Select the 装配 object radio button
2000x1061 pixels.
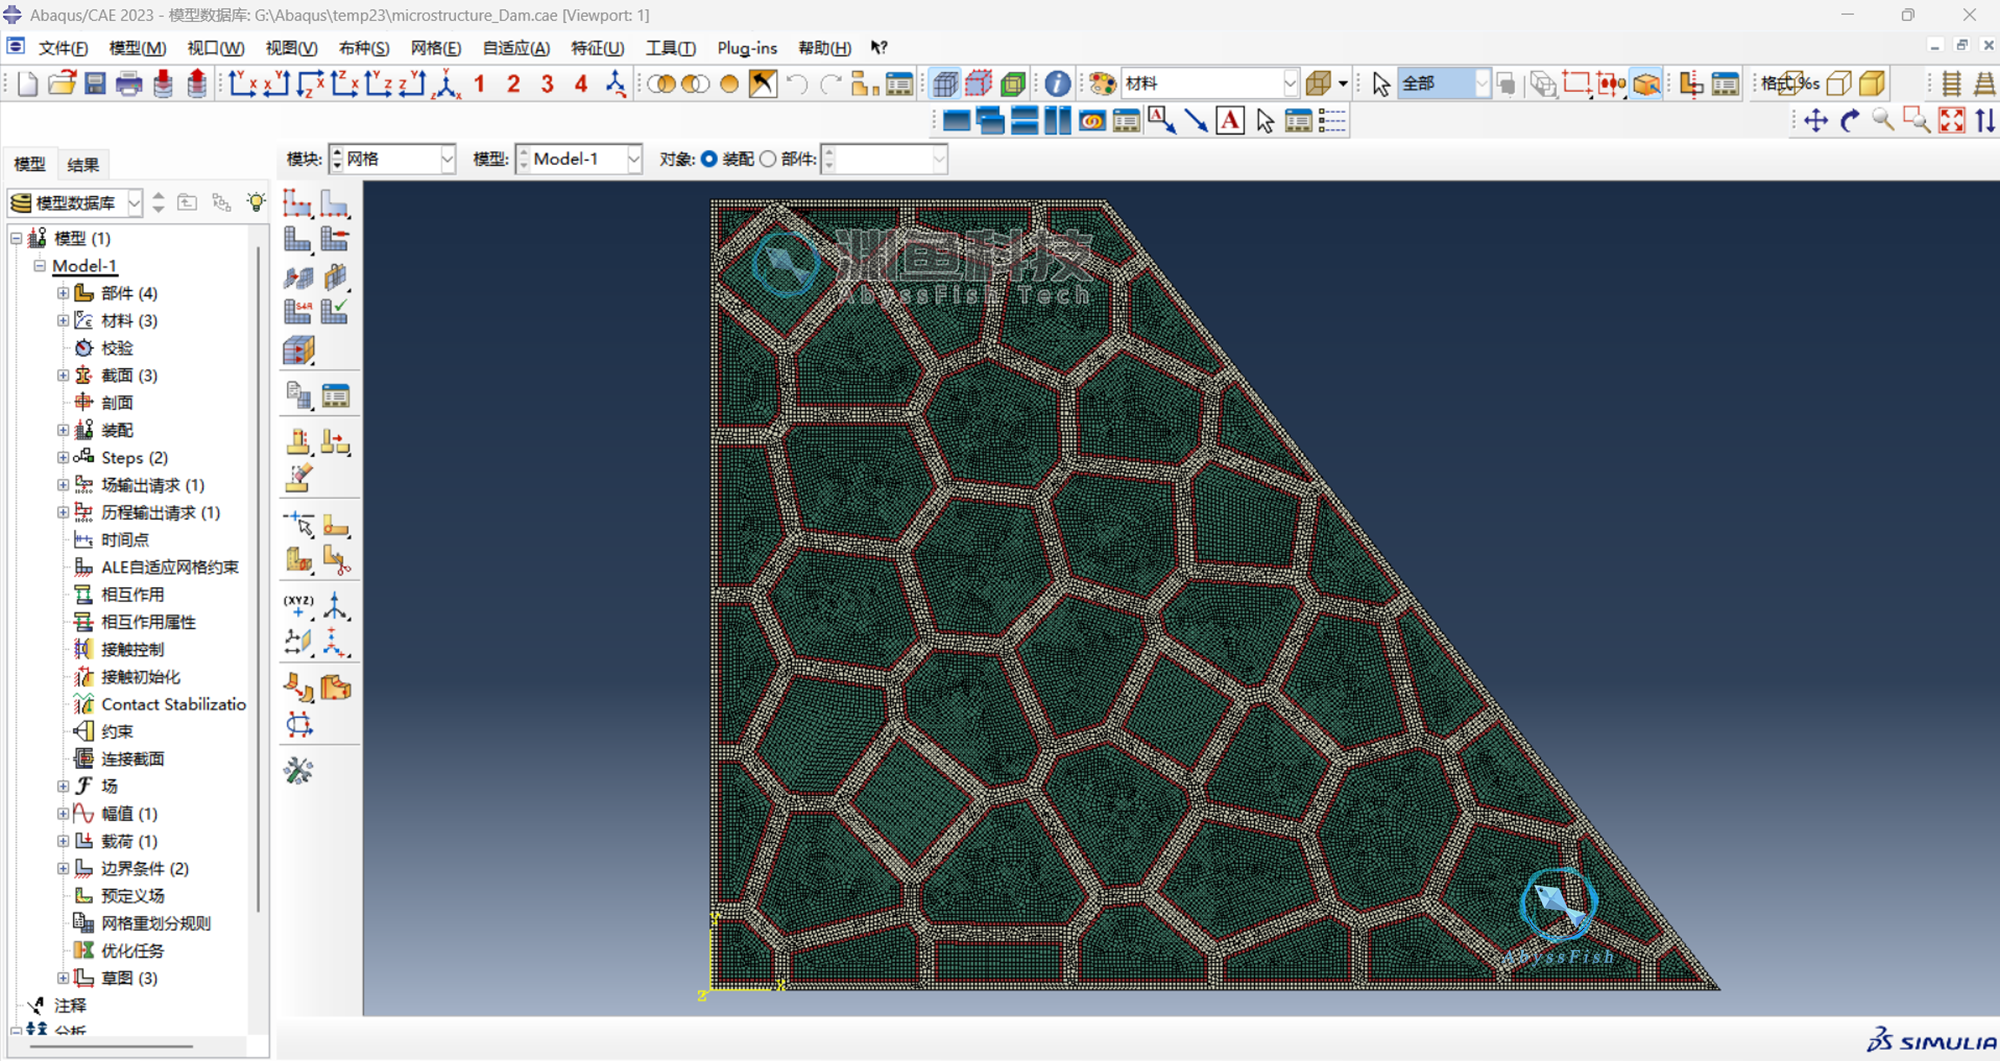tap(709, 159)
